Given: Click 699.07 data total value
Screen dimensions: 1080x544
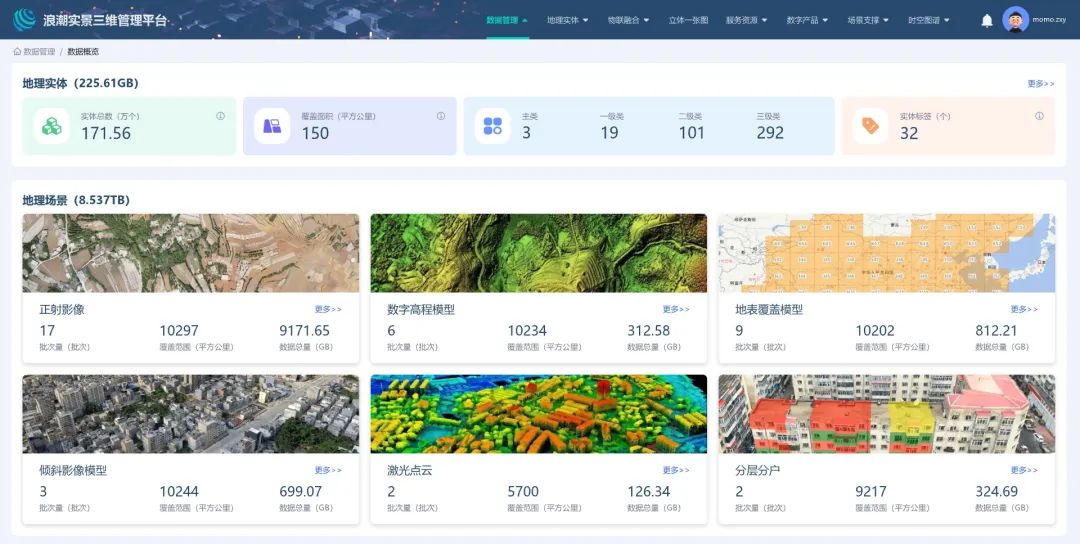Looking at the screenshot, I should (x=300, y=492).
